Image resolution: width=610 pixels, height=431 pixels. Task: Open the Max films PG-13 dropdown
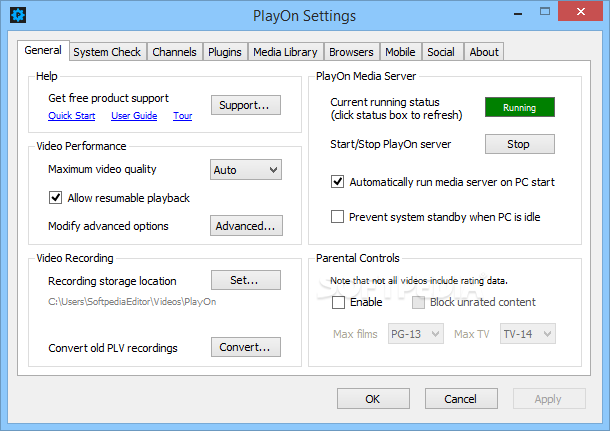pos(416,334)
